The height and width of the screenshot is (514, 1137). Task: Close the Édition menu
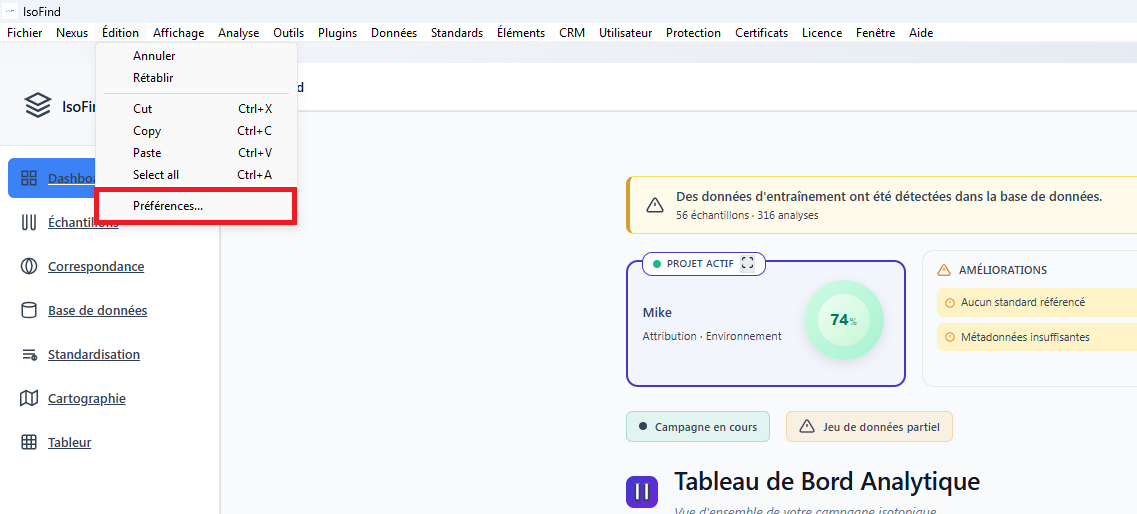point(120,33)
